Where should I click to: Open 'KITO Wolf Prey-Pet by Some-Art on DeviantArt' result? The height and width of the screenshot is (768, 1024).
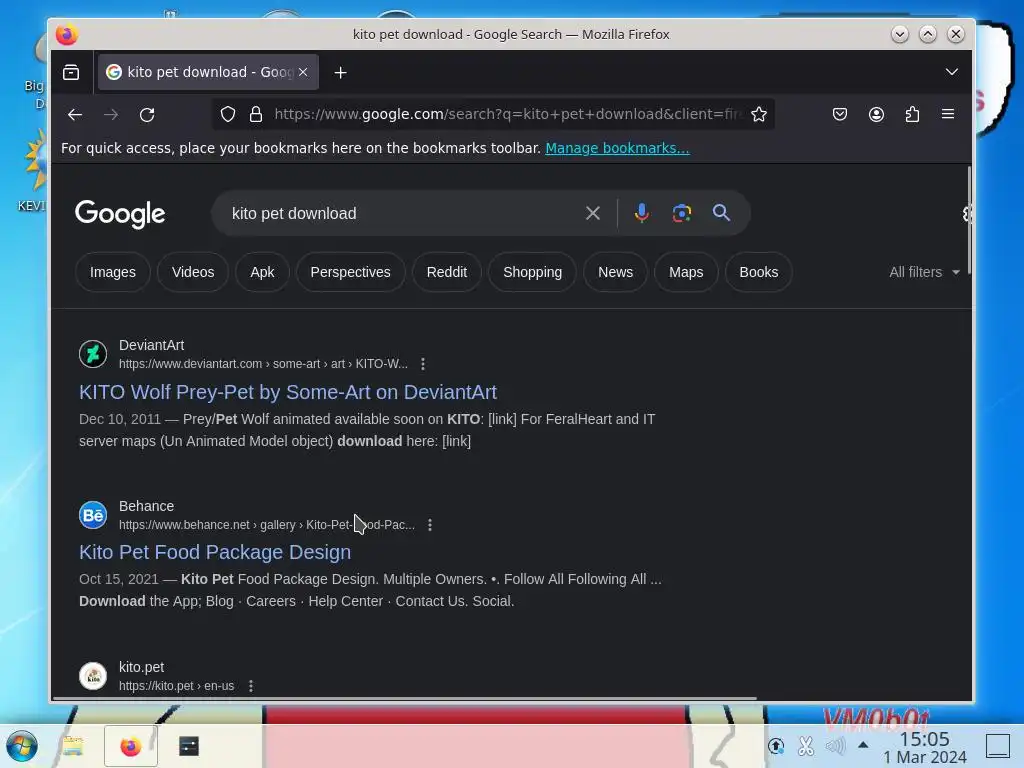(x=288, y=392)
